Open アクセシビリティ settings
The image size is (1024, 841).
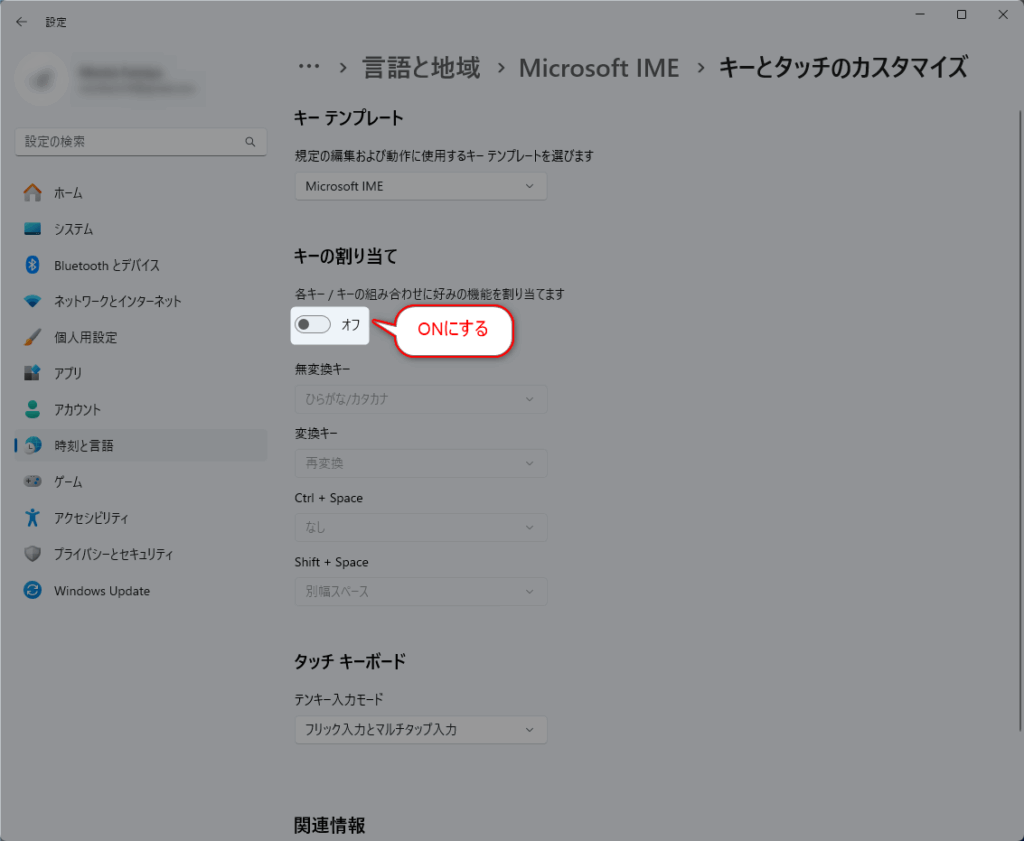[140, 518]
